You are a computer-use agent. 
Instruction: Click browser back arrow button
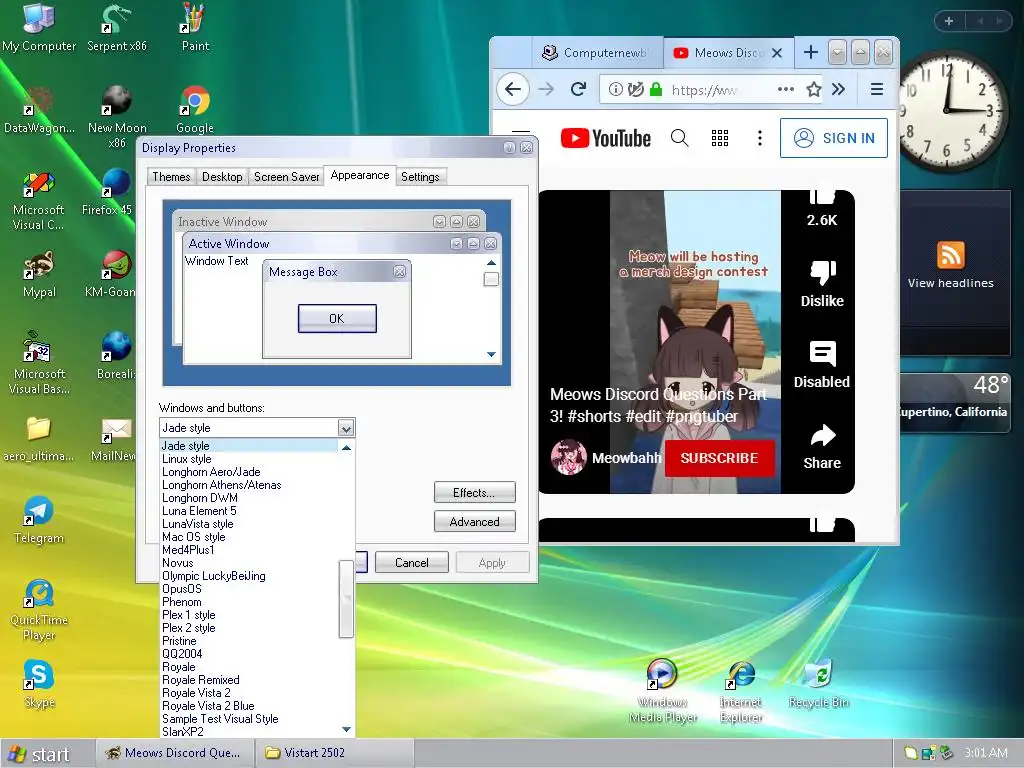pos(513,89)
